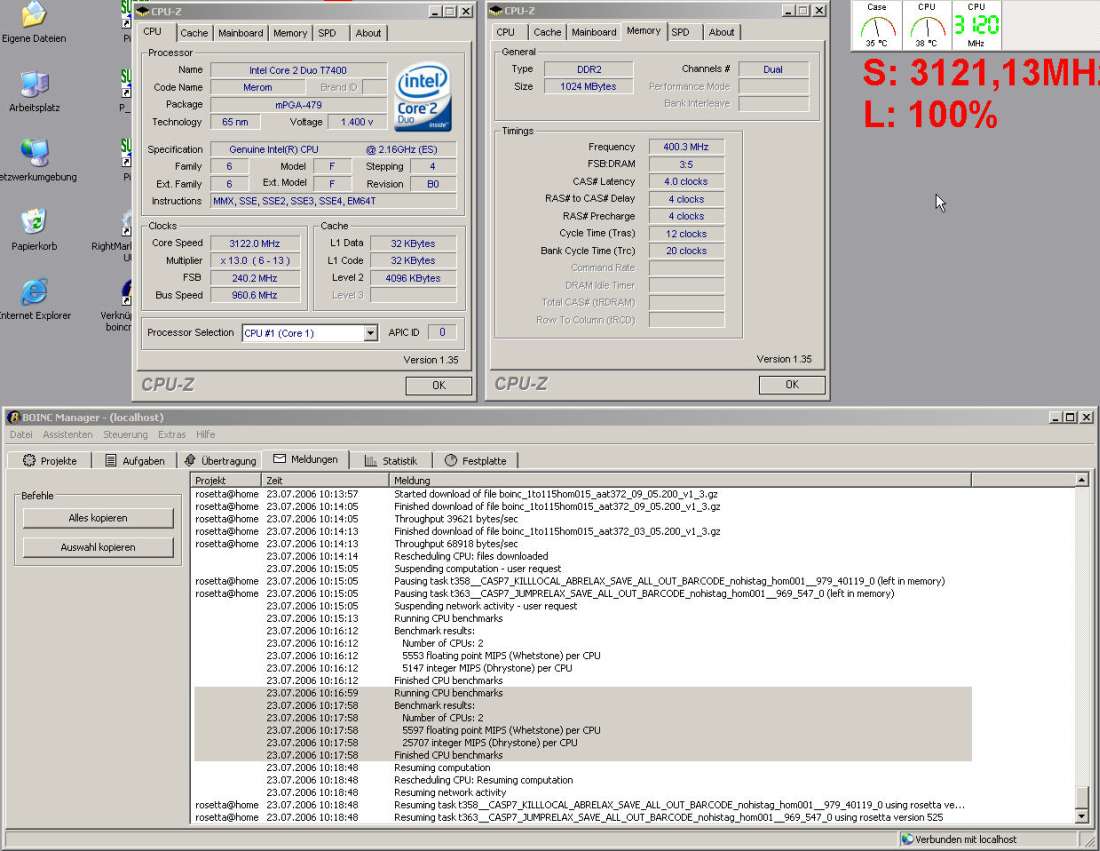Image resolution: width=1100 pixels, height=851 pixels.
Task: Open the Papierkorb recycle bin icon
Action: [x=34, y=222]
